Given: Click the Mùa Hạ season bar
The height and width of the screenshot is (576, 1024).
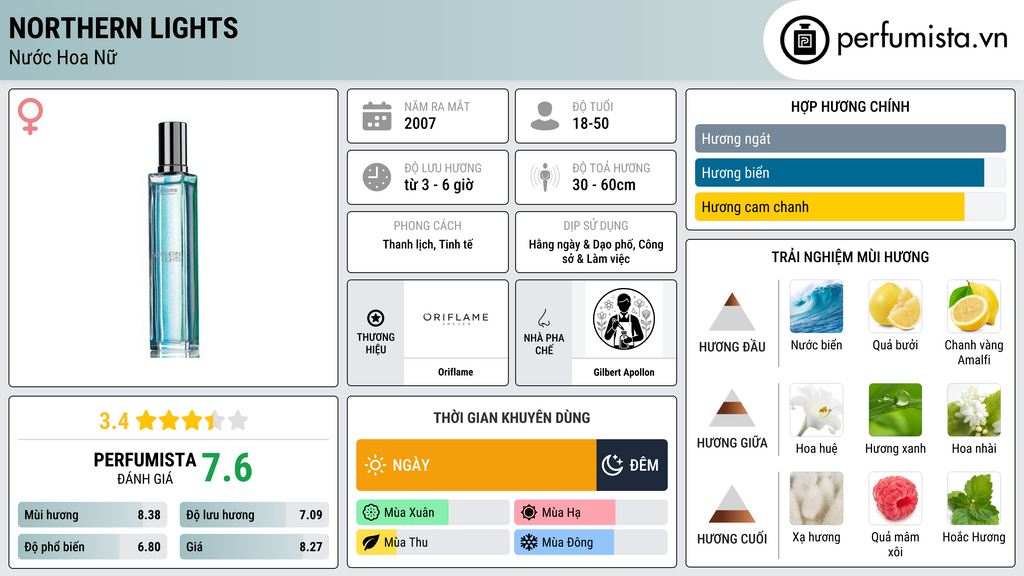Looking at the screenshot, I should click(590, 513).
